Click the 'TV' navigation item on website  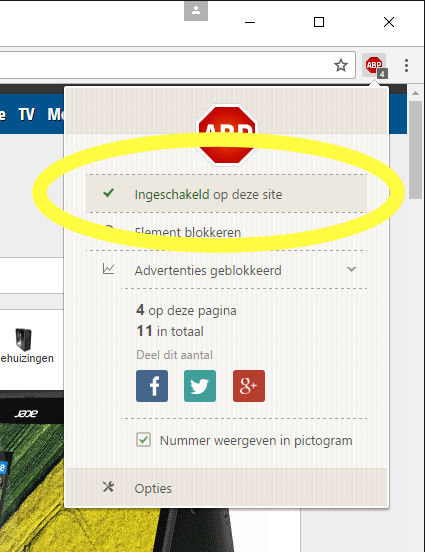[x=27, y=115]
